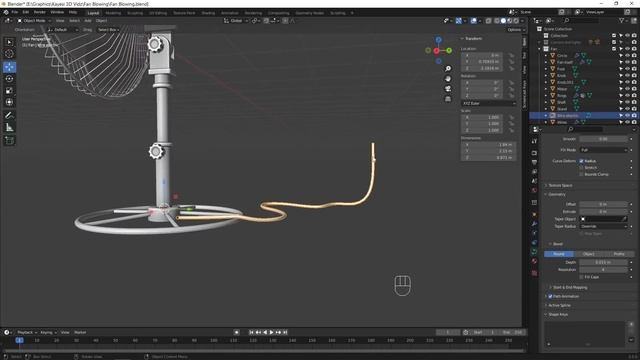Screen dimensions: 640x360
Task: Open the Render properties tab
Action: click(x=534, y=153)
